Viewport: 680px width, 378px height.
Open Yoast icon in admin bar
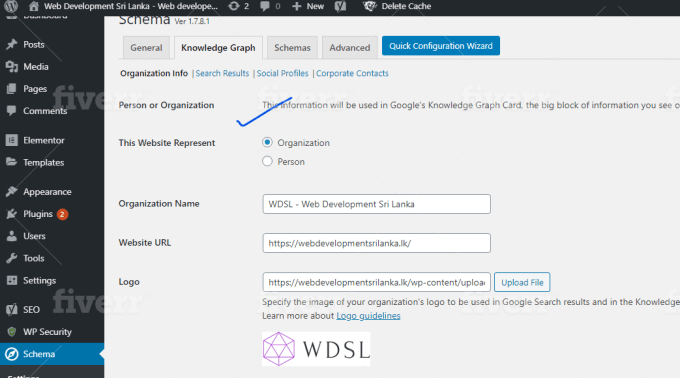click(x=340, y=6)
